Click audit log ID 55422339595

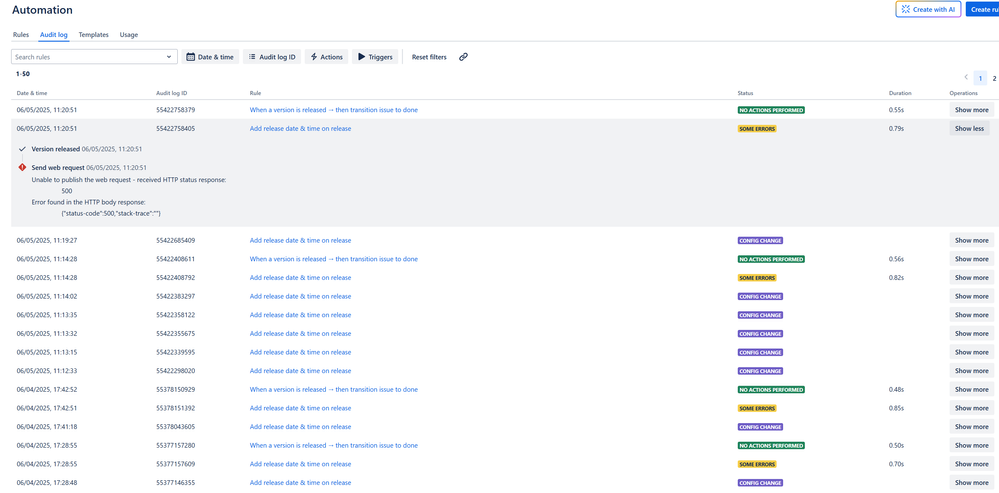click(x=176, y=352)
